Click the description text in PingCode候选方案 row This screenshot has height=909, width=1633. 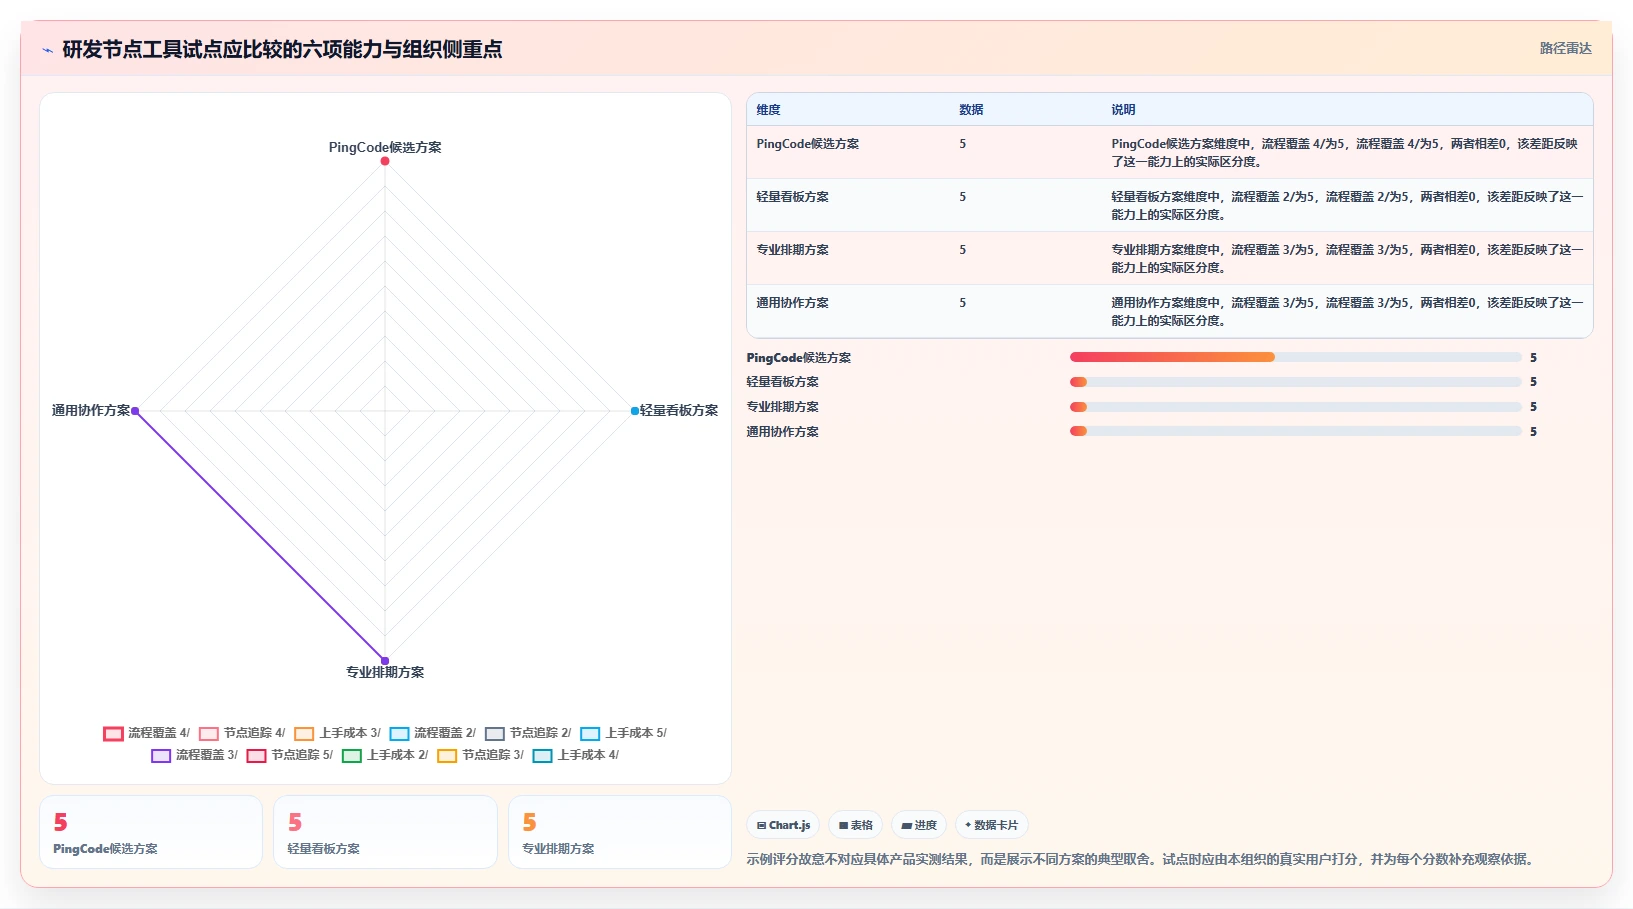pos(1345,153)
